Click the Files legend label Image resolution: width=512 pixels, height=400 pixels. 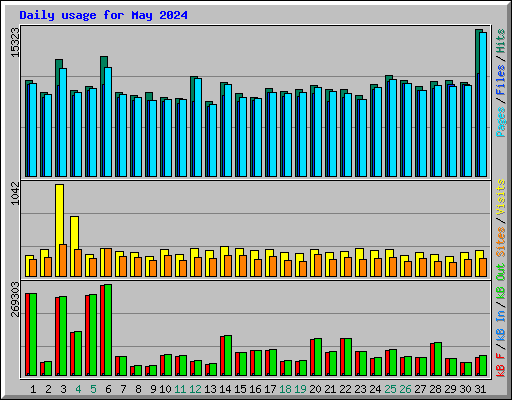pyautogui.click(x=501, y=80)
